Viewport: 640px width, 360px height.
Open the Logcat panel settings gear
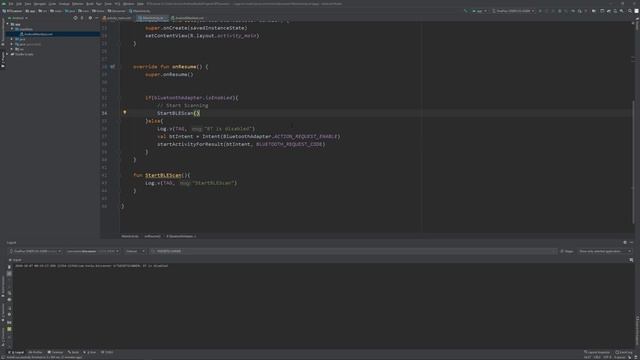point(624,242)
